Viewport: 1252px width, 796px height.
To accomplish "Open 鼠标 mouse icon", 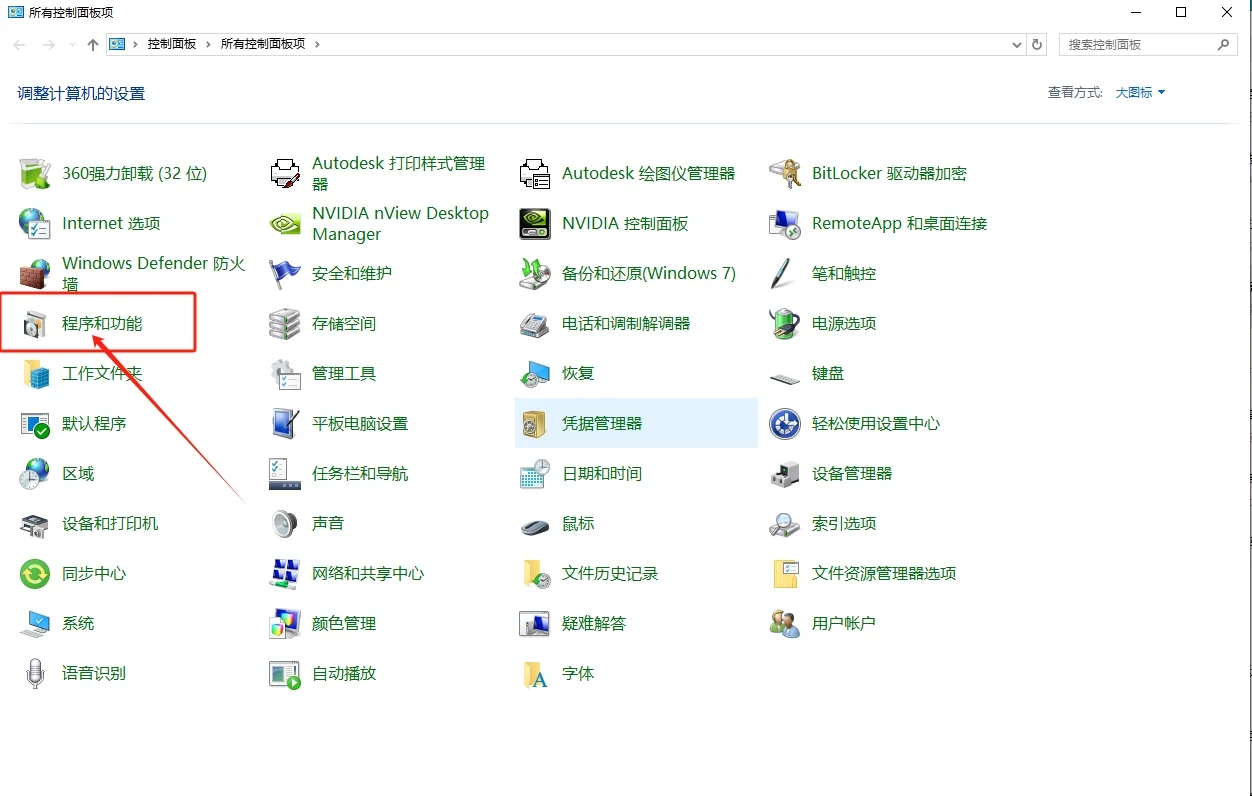I will point(535,525).
